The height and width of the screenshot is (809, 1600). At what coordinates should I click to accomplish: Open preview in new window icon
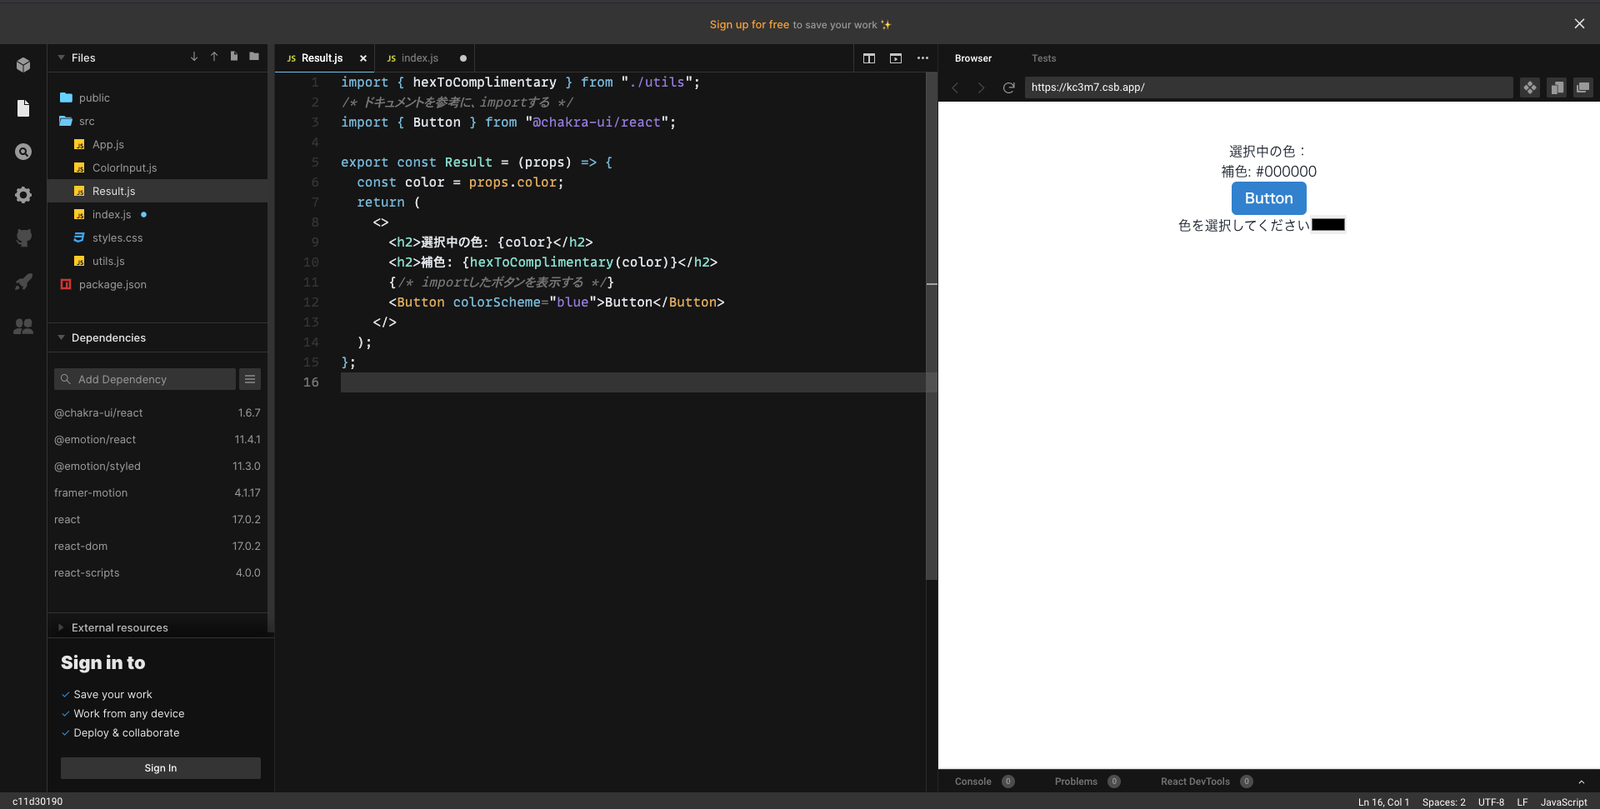tap(1583, 88)
